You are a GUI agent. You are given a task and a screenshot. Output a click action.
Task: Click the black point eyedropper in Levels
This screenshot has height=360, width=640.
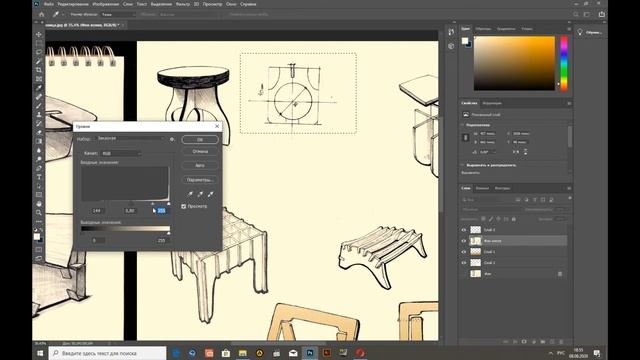click(190, 194)
